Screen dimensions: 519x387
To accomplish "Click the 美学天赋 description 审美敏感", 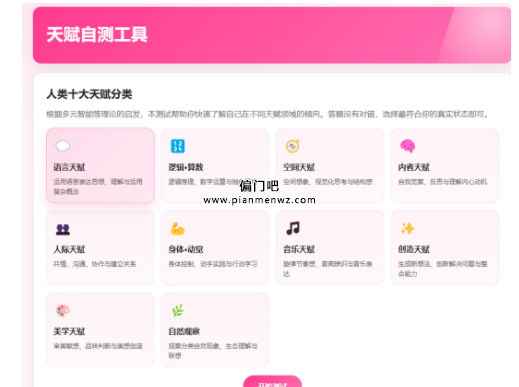I will click(98, 346).
